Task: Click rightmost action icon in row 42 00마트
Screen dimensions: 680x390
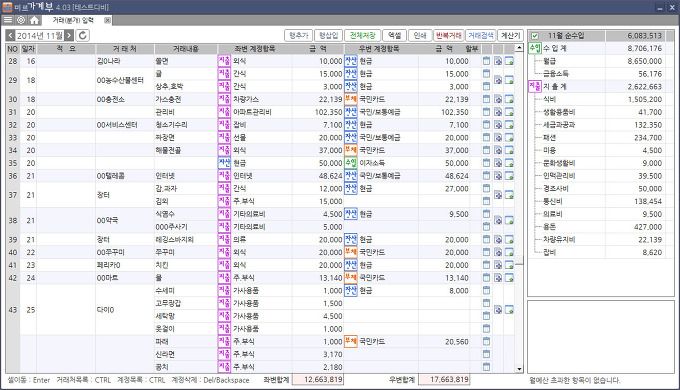Action: [x=509, y=278]
